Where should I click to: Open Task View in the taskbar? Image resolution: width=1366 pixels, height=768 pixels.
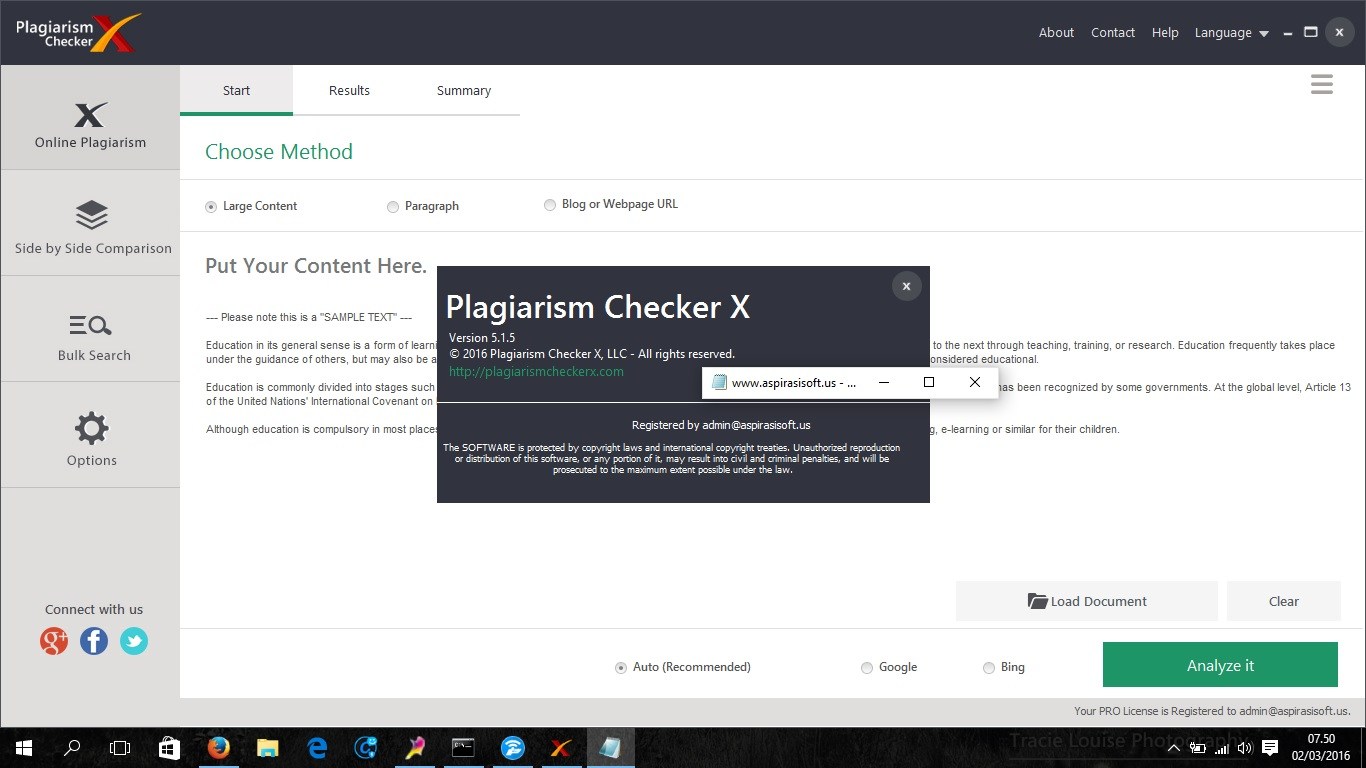120,748
